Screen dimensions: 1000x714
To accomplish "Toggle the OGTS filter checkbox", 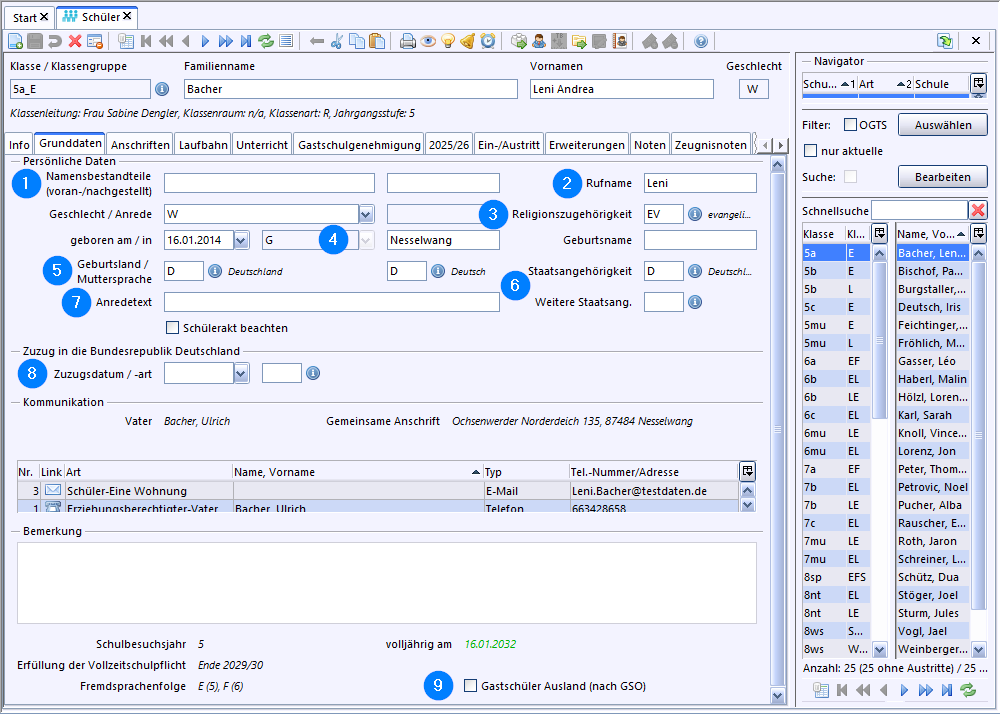I will pos(850,125).
